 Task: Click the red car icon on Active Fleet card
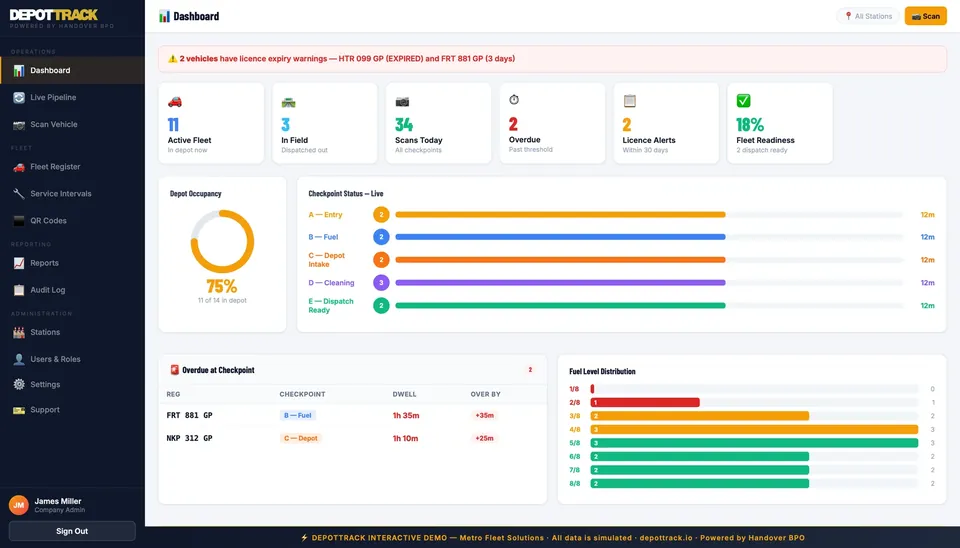pos(175,101)
